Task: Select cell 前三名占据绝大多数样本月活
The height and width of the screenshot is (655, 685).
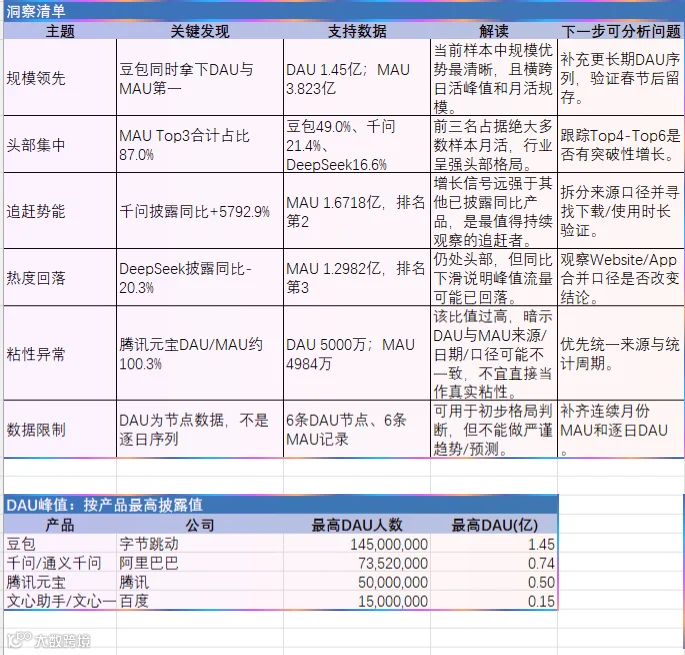Action: click(x=494, y=144)
